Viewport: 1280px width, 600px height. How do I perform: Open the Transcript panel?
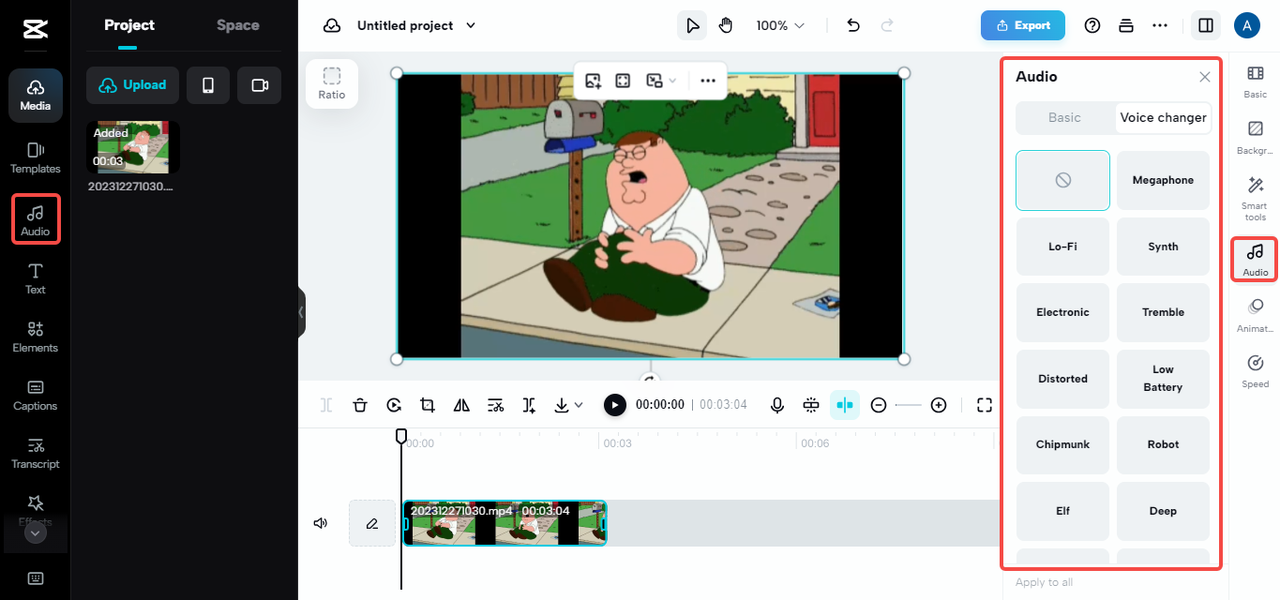pyautogui.click(x=35, y=453)
